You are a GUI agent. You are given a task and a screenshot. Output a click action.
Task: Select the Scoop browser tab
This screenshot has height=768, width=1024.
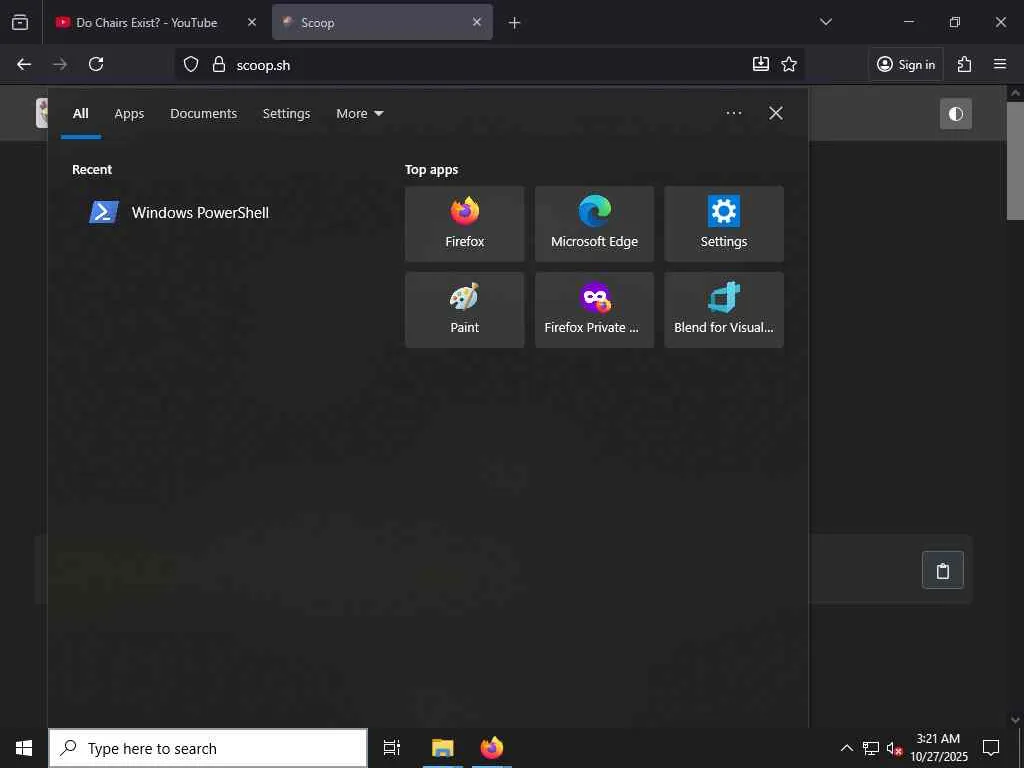pos(382,22)
